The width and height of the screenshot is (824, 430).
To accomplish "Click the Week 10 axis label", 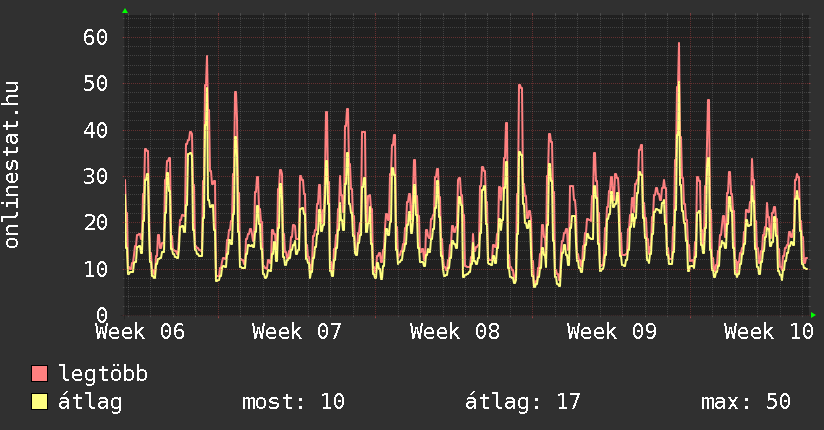I will coord(769,331).
